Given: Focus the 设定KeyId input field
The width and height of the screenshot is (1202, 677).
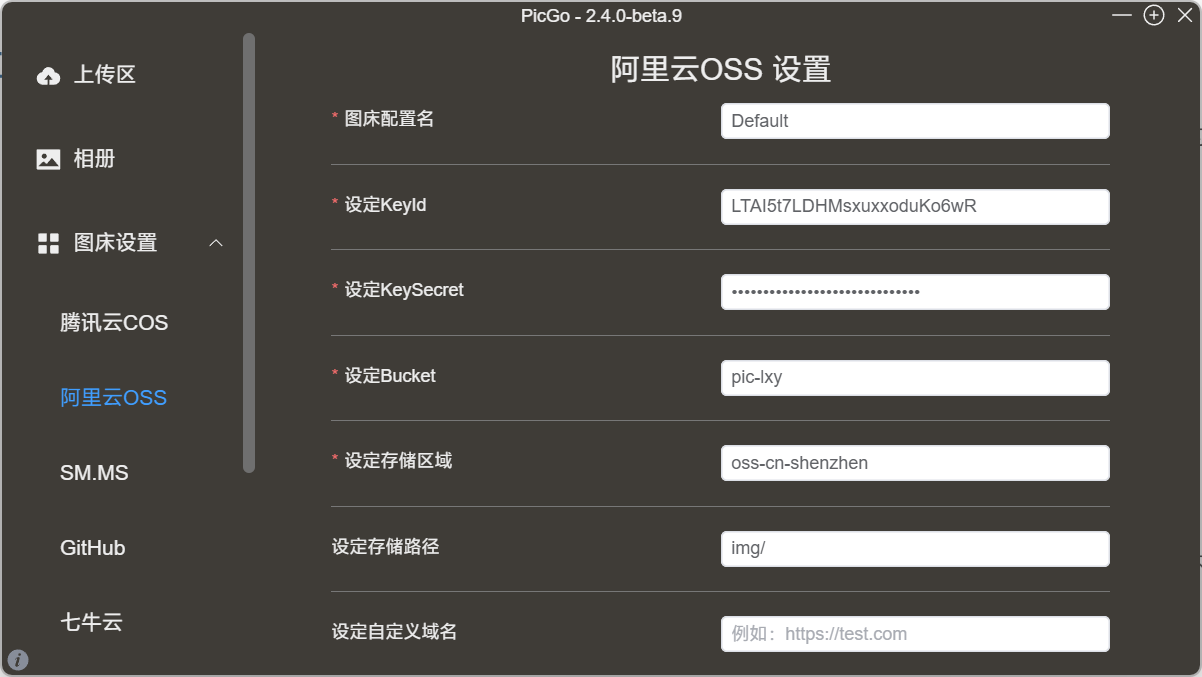Looking at the screenshot, I should coord(914,207).
